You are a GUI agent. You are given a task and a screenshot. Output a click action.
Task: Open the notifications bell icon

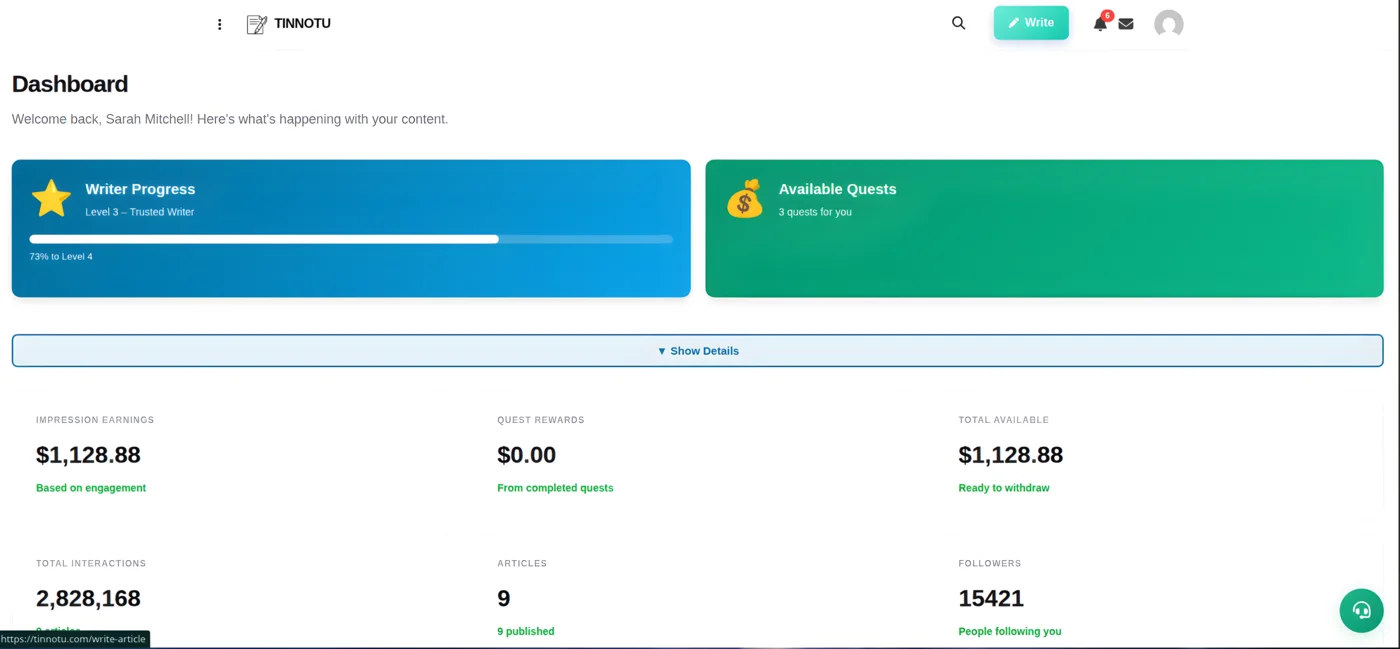[x=1100, y=24]
